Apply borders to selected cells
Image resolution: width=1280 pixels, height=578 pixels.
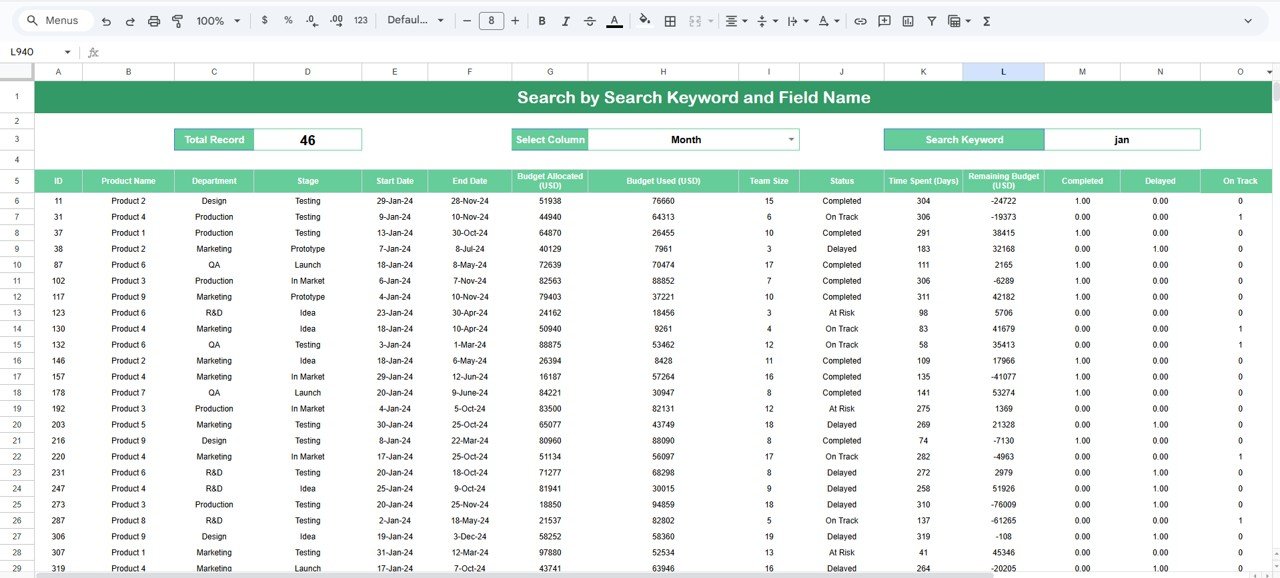pyautogui.click(x=669, y=20)
